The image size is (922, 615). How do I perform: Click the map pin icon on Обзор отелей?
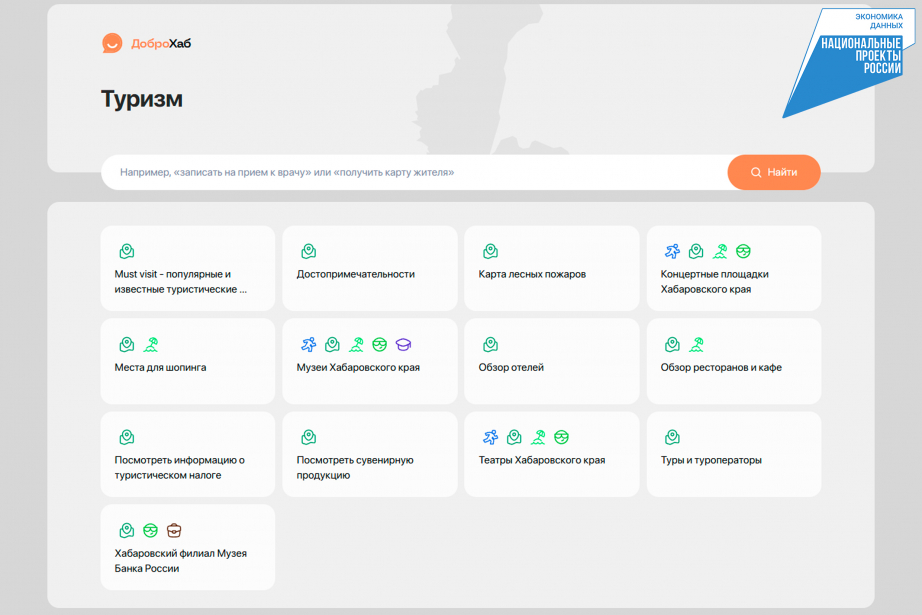490,345
